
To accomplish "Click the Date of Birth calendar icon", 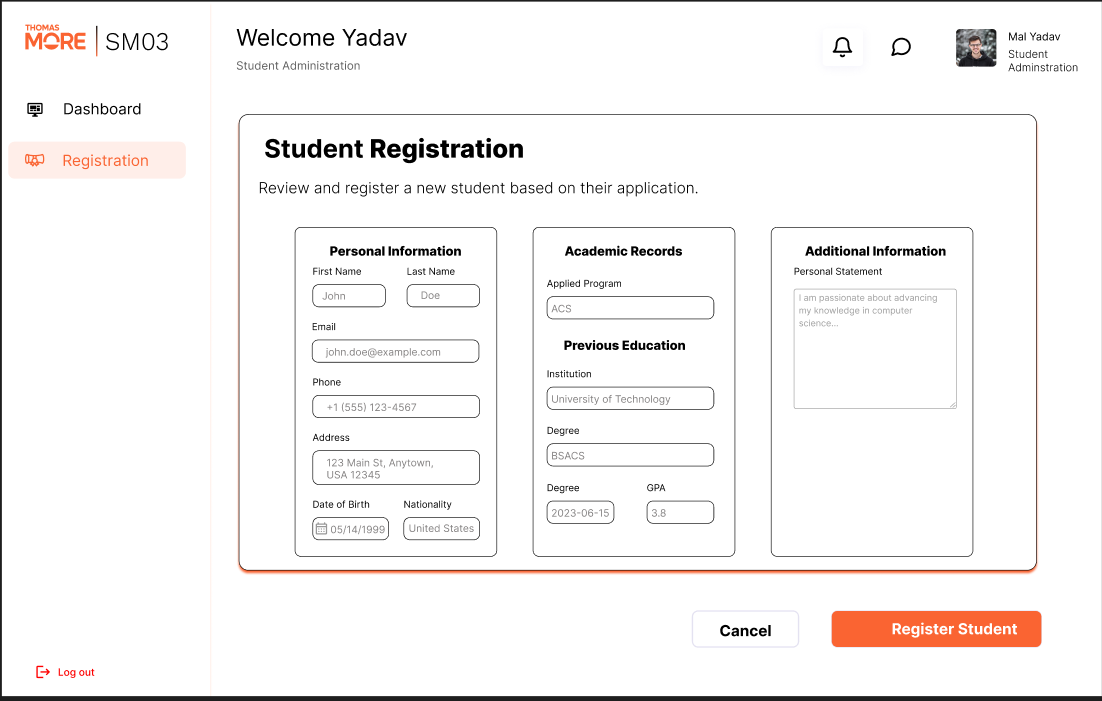I will 321,528.
